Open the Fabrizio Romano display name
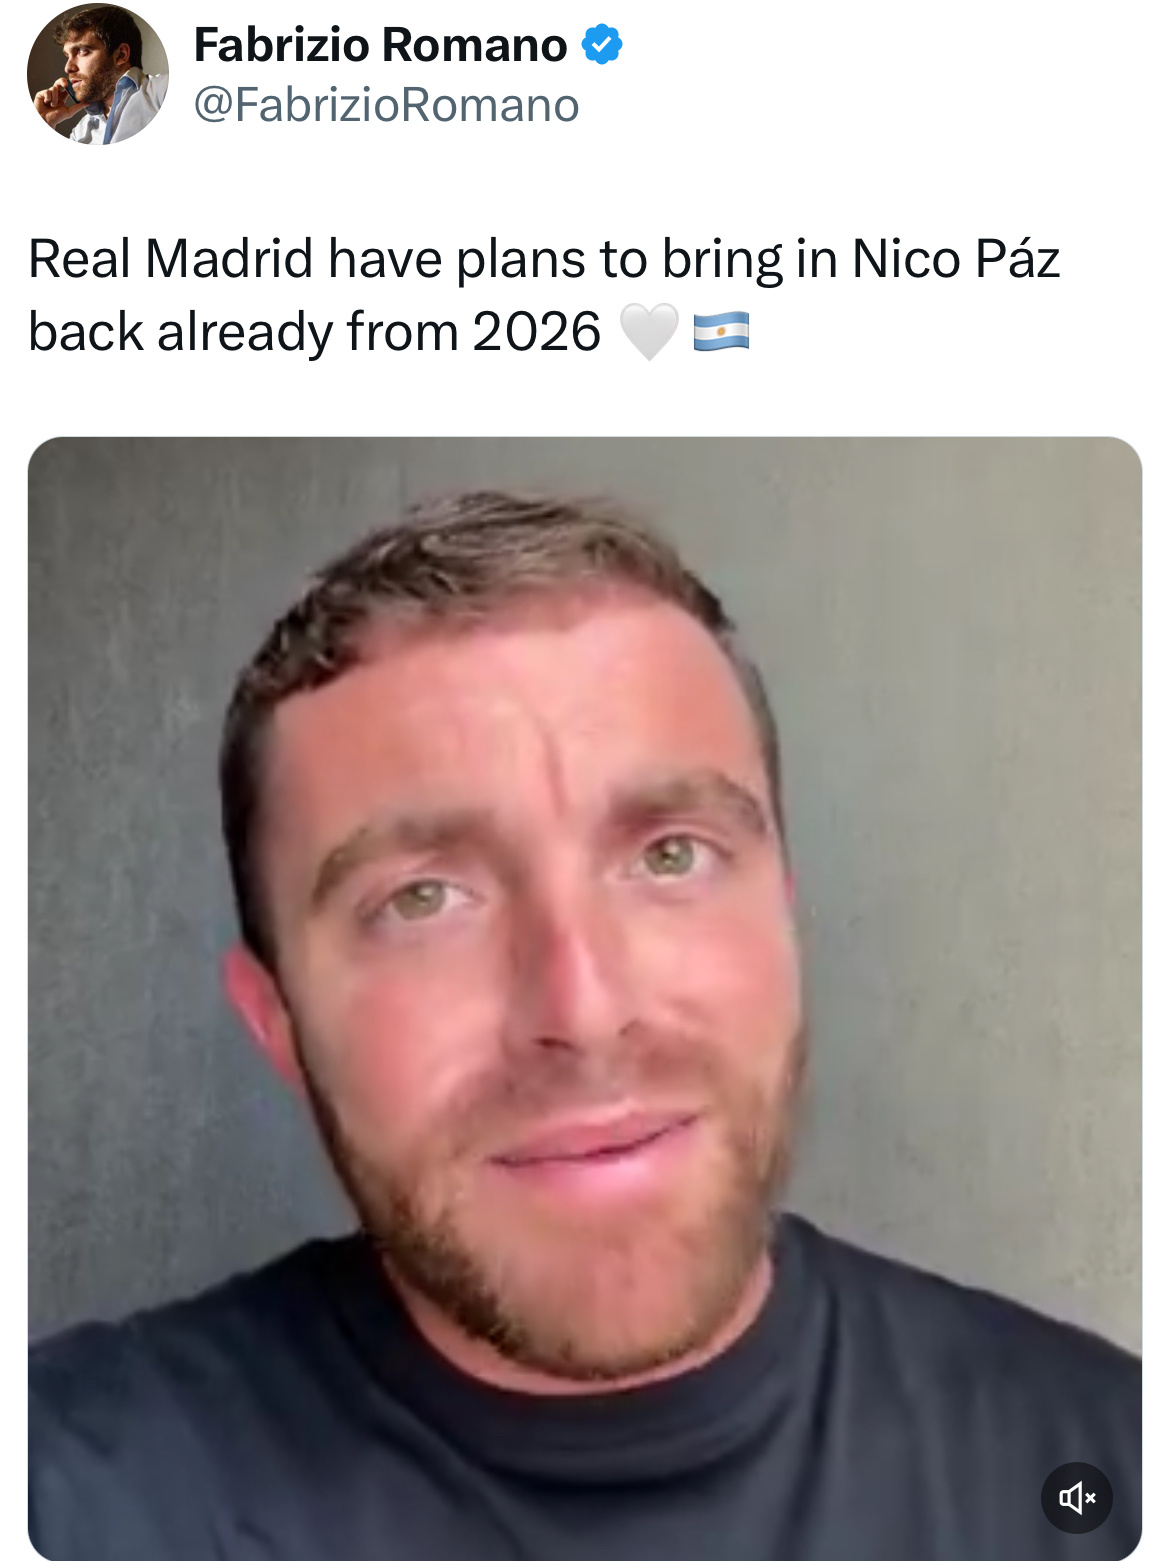Viewport: 1170px width, 1561px height. click(380, 45)
